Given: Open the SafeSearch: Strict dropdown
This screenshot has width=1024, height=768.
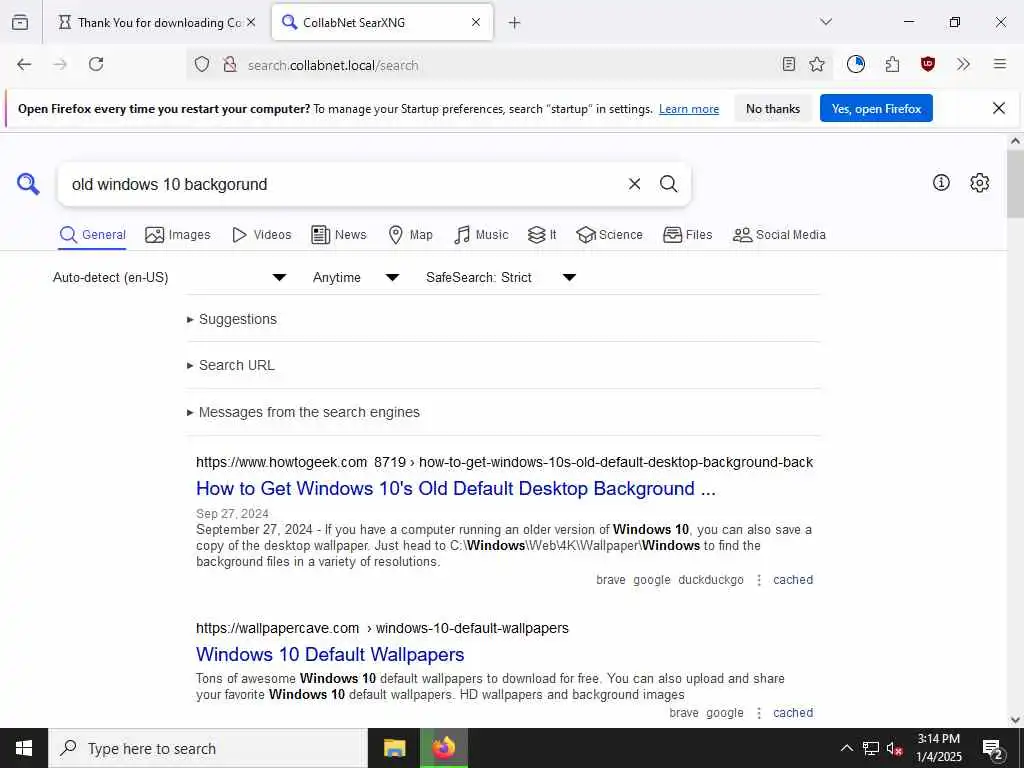Looking at the screenshot, I should (x=502, y=278).
